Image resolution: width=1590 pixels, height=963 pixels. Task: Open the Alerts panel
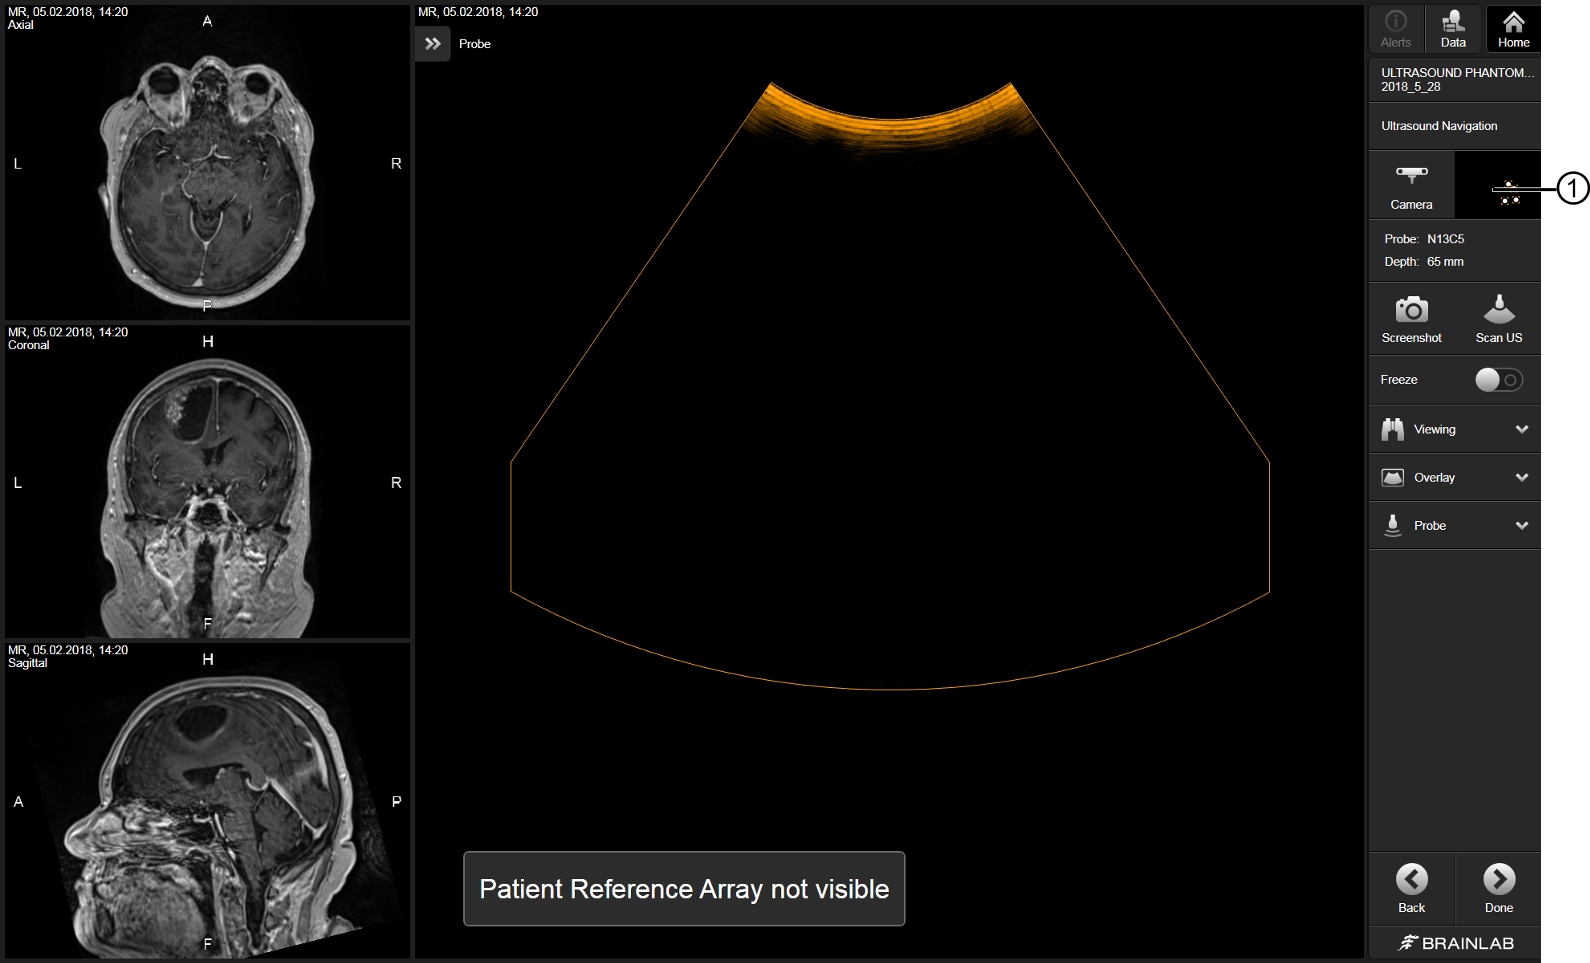[1396, 29]
